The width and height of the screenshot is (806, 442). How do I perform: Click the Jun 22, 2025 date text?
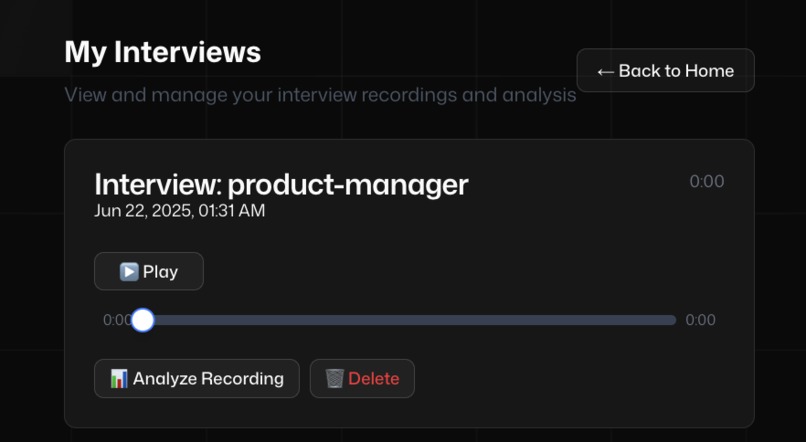180,211
